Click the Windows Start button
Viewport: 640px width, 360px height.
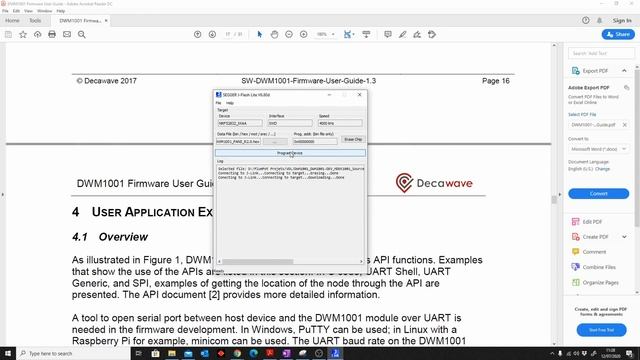point(8,353)
